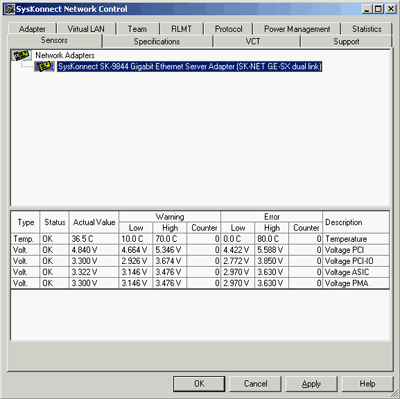Image resolution: width=400 pixels, height=399 pixels.
Task: Click the SysKonnect title bar app icon
Action: point(10,9)
